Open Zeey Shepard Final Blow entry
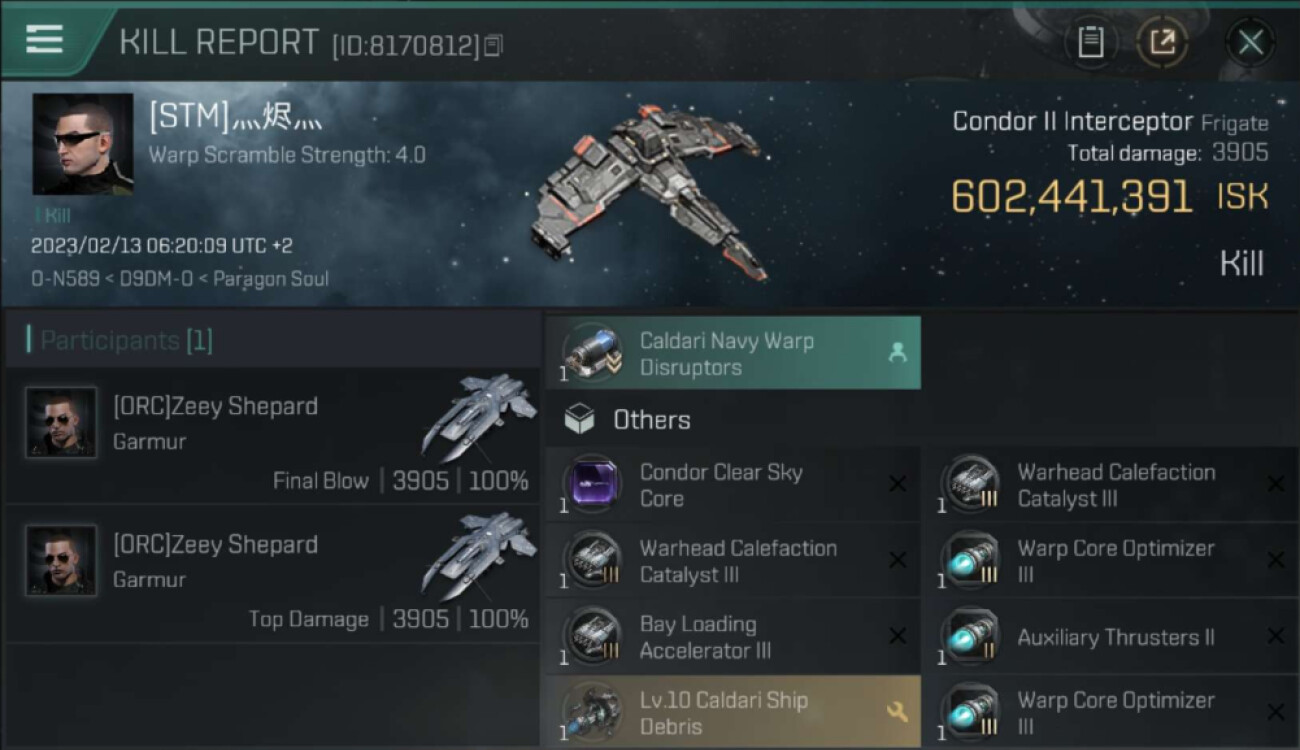This screenshot has width=1300, height=750. pyautogui.click(x=273, y=436)
